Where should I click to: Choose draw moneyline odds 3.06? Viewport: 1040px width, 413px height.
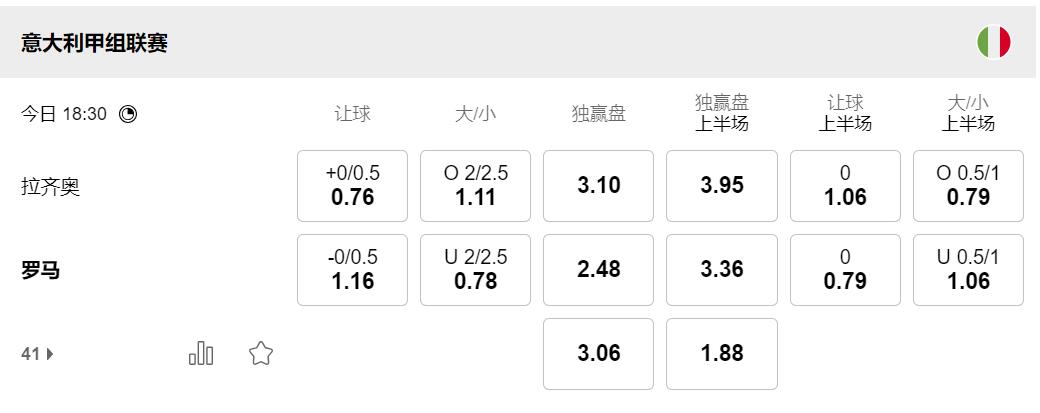pos(598,354)
